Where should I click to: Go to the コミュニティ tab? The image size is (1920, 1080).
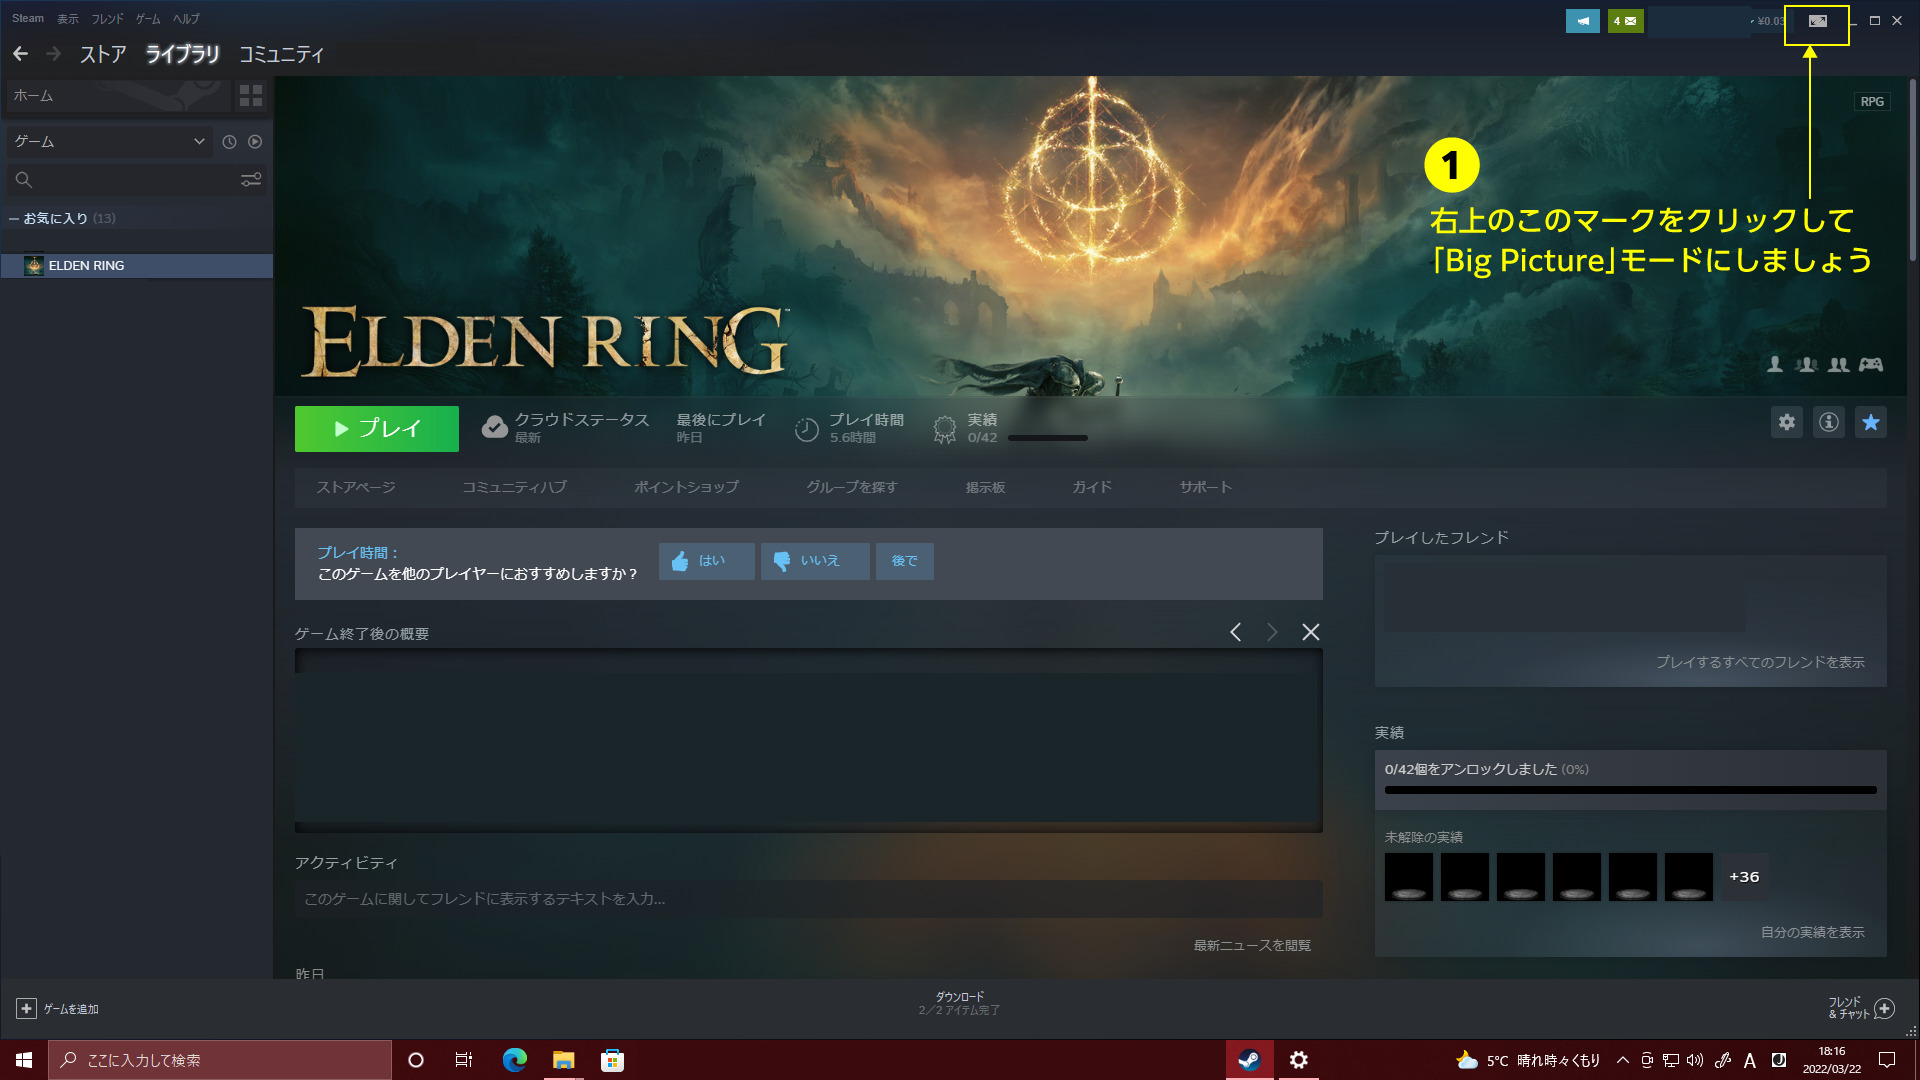pos(282,55)
